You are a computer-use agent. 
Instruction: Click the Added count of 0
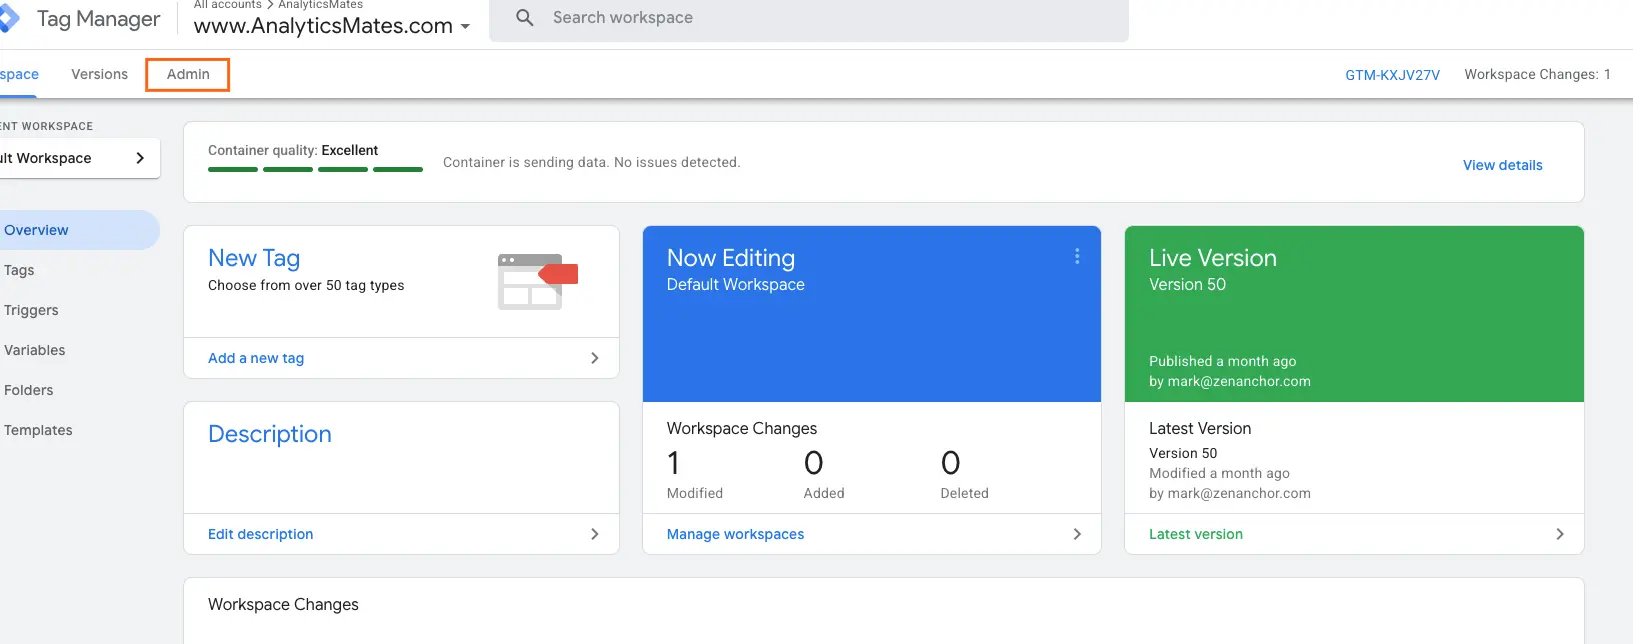814,463
